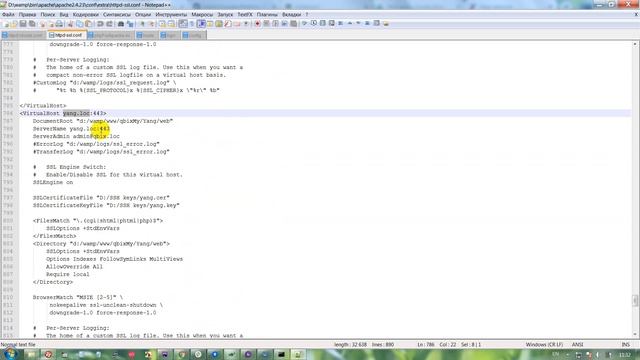Image resolution: width=640 pixels, height=360 pixels.
Task: Click the "Require local" line
Action: point(68,274)
